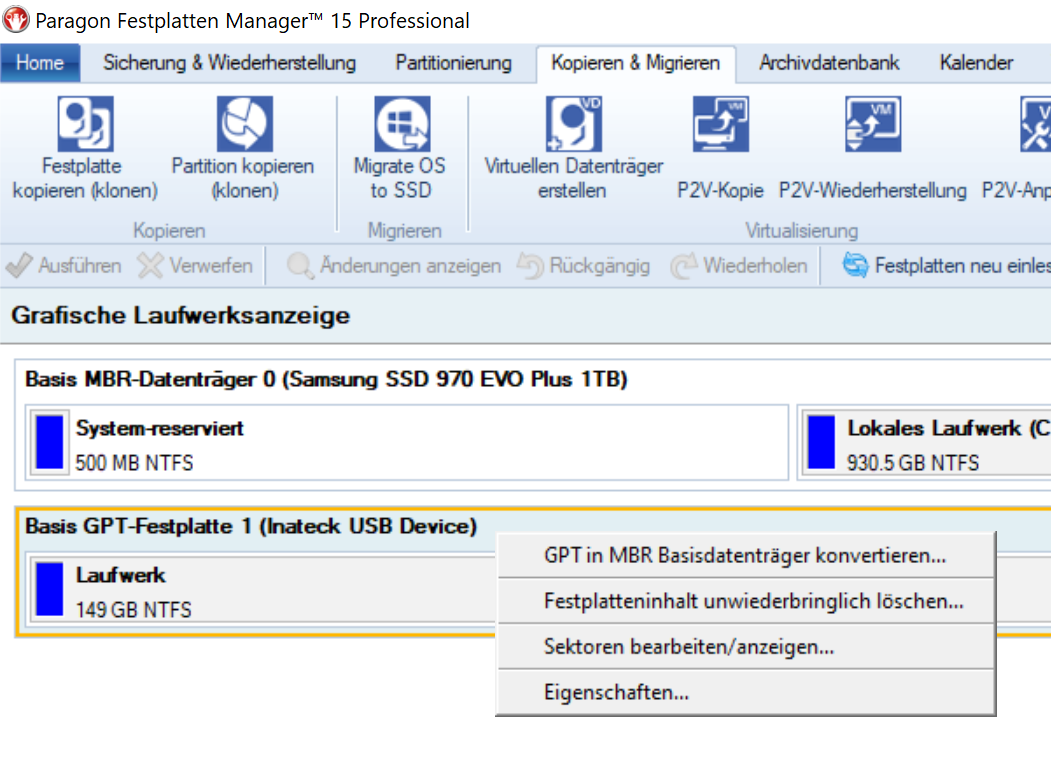Click the blue swatch of Laufwerk 149 GB
This screenshot has height=782, width=1051.
(x=50, y=590)
